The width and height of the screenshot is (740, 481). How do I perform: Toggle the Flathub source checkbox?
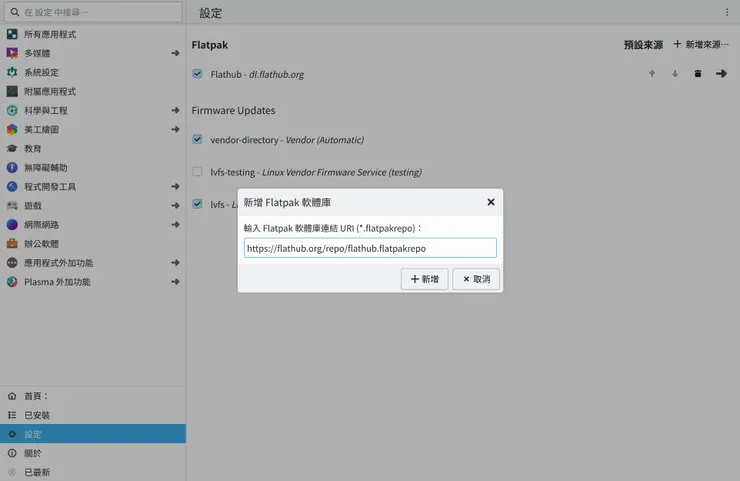pyautogui.click(x=197, y=74)
